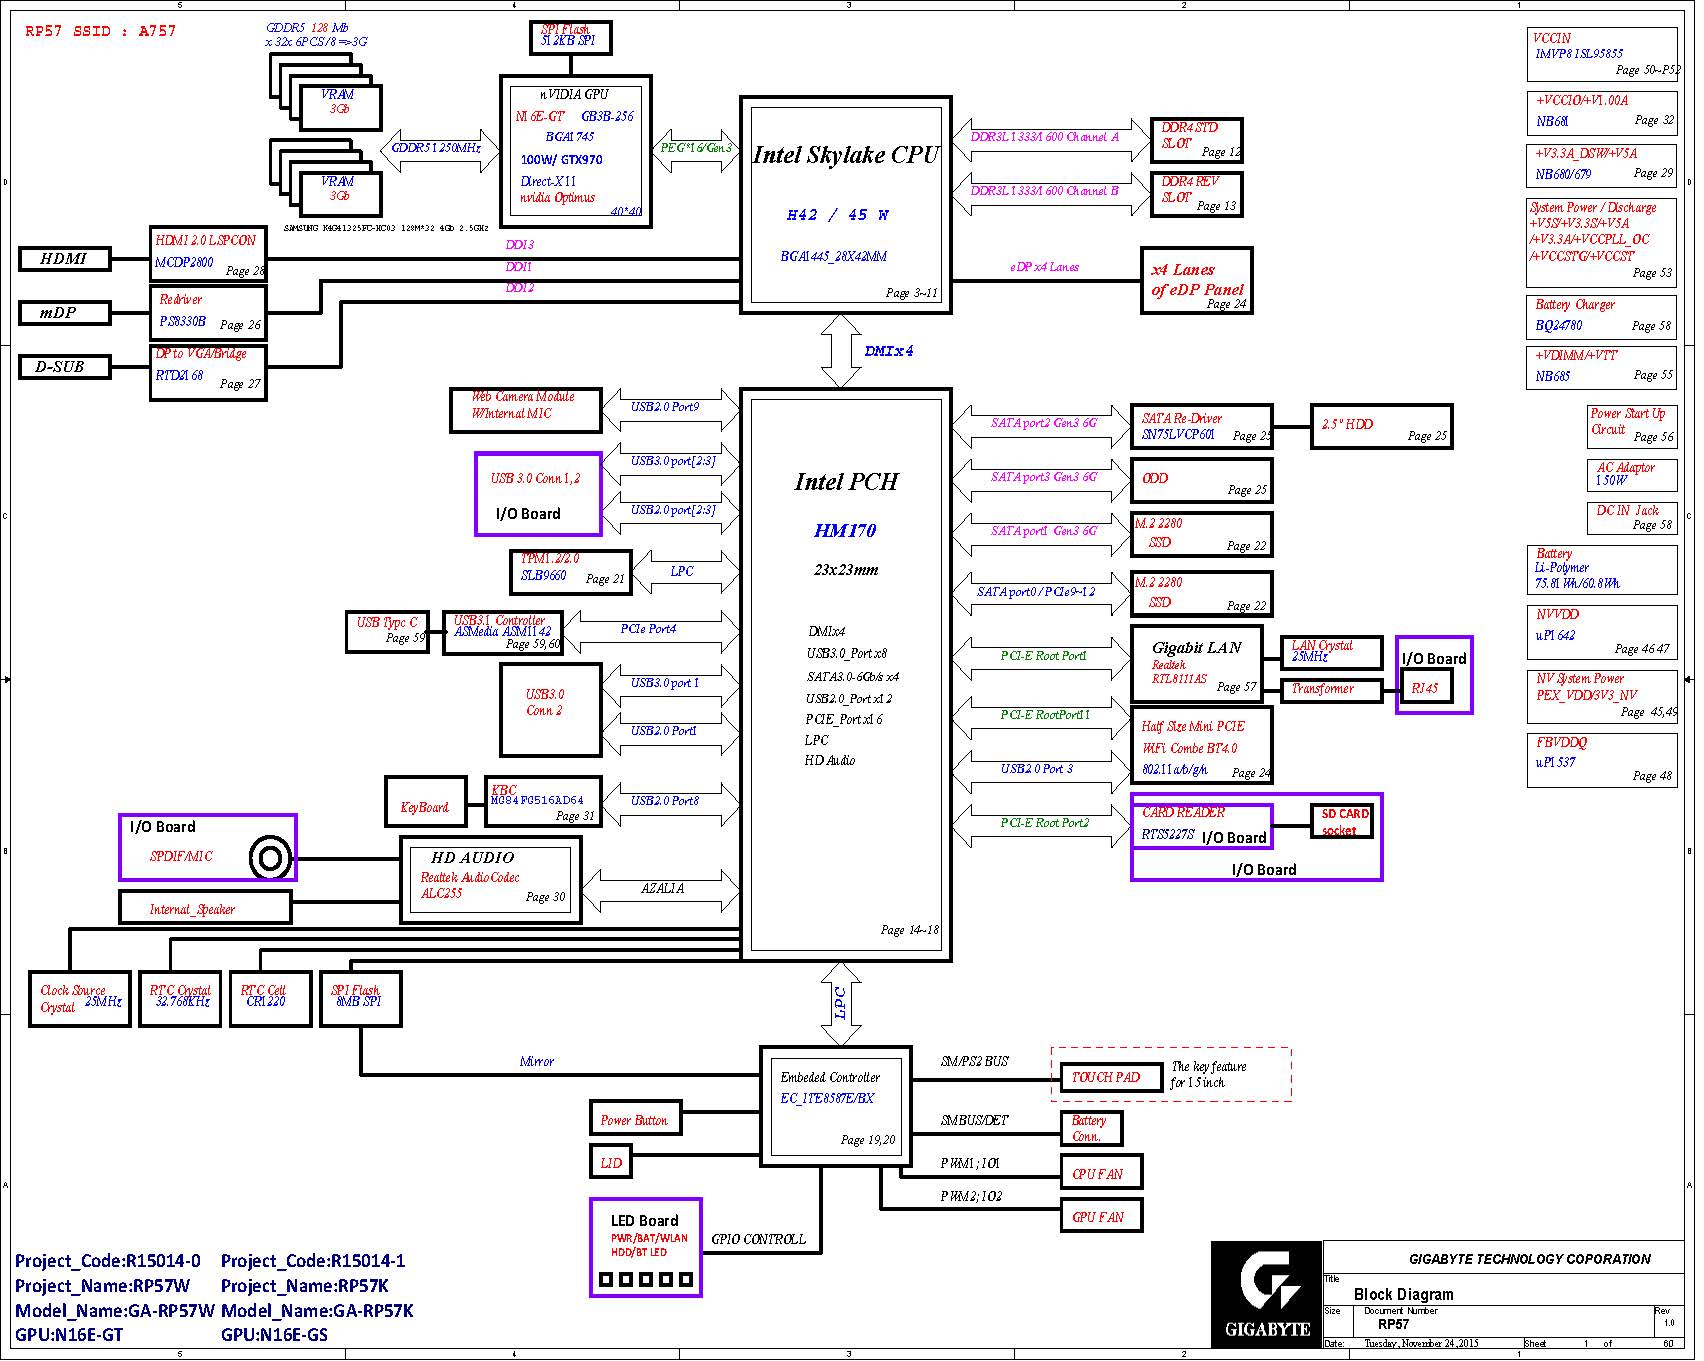Click the KBC controller block
The width and height of the screenshot is (1704, 1361).
click(544, 802)
